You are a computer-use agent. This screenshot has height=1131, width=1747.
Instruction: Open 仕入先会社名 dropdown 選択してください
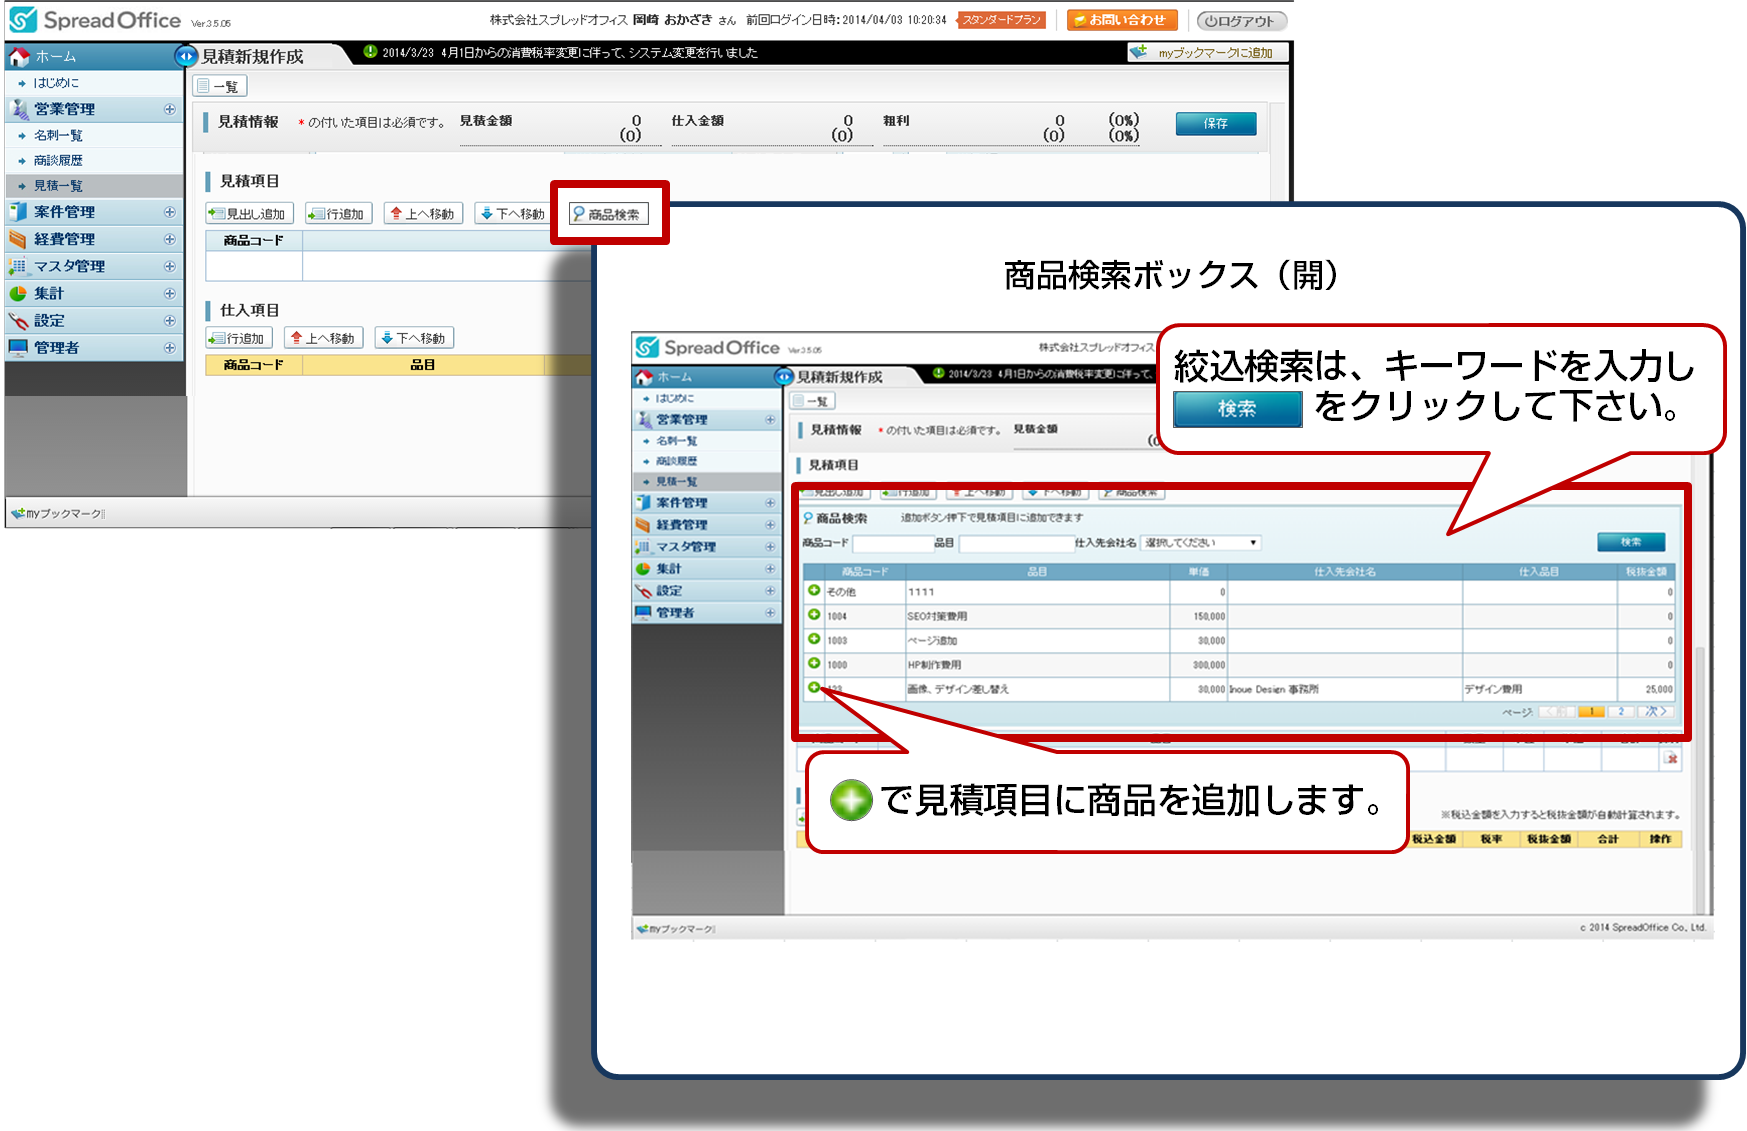(1201, 543)
